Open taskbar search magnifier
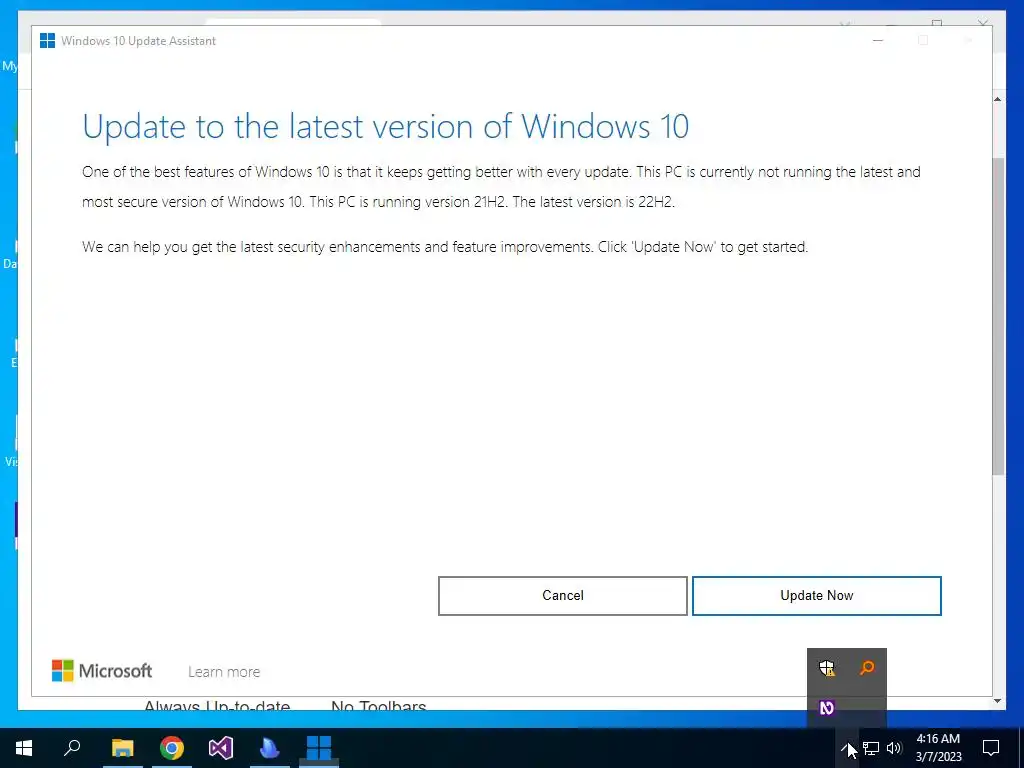Screen dimensions: 1024x768 tap(72, 748)
